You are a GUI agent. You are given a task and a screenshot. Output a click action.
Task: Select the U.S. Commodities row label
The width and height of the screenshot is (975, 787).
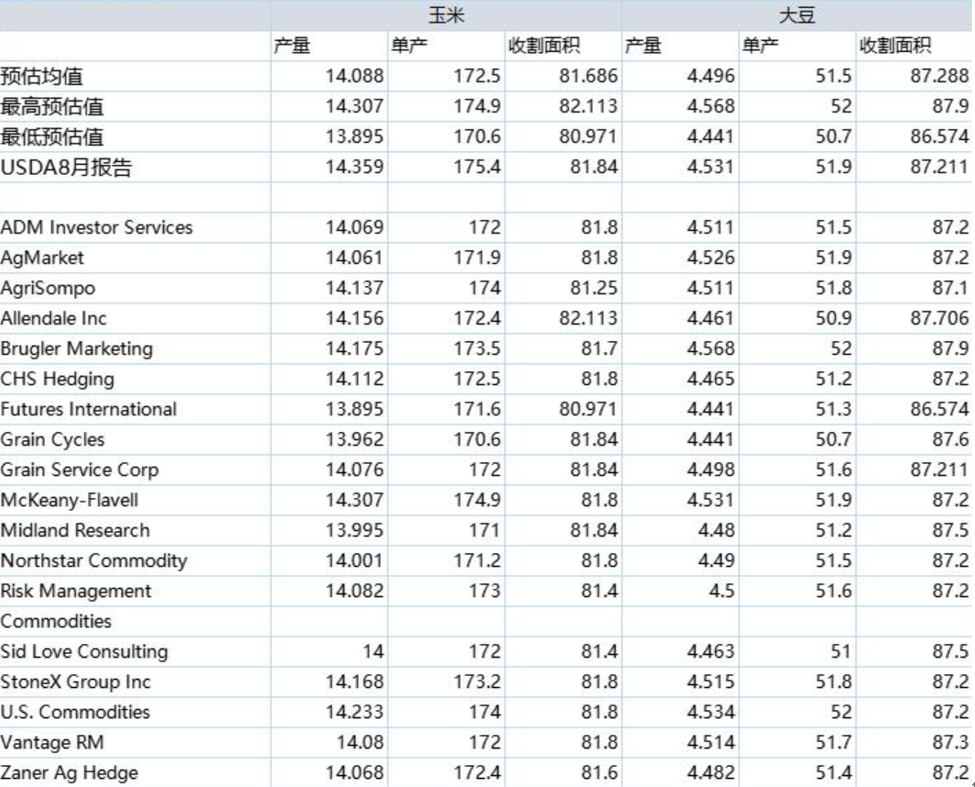[x=75, y=712]
